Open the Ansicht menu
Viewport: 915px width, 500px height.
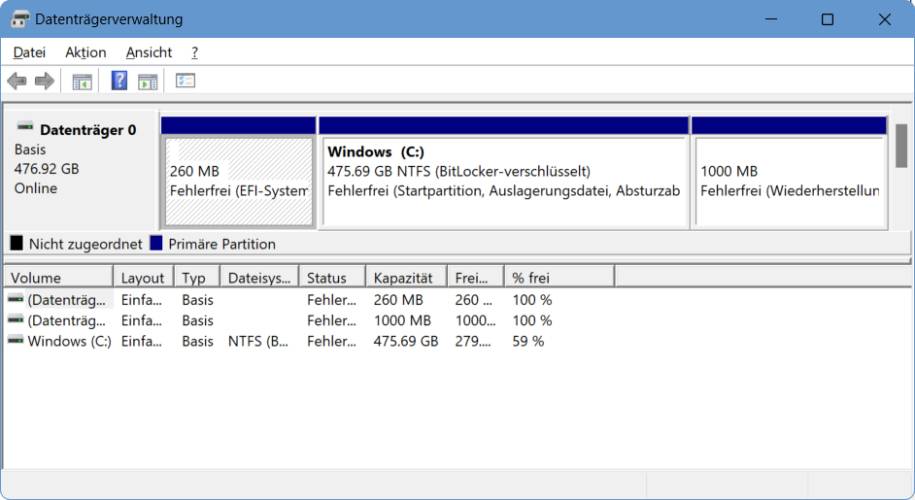tap(149, 52)
